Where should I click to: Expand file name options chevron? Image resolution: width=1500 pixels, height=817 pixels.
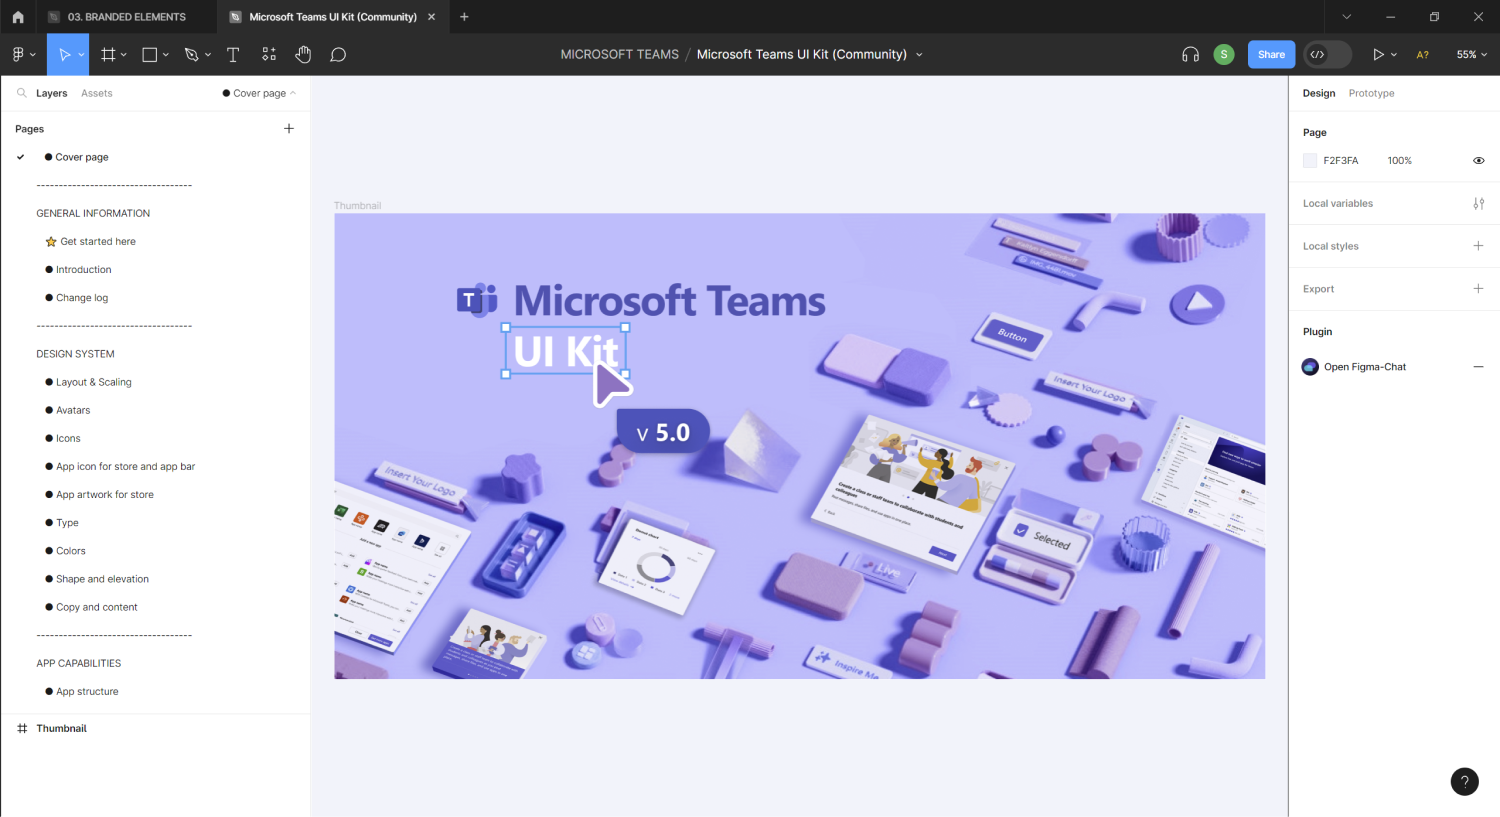tap(919, 55)
